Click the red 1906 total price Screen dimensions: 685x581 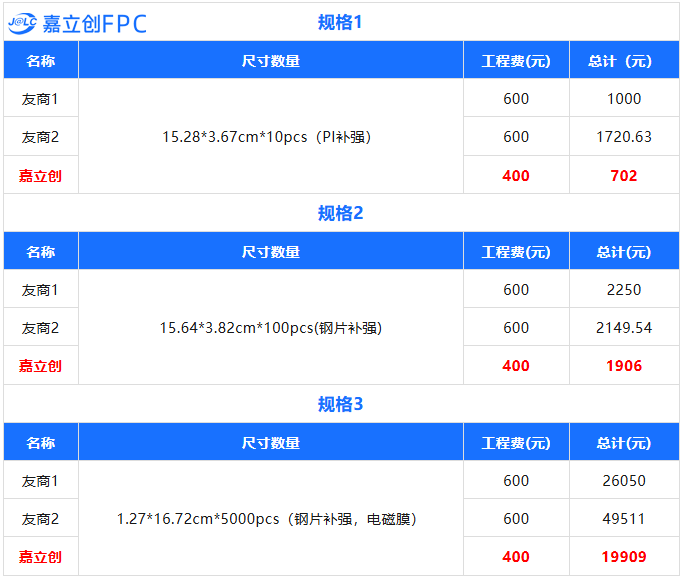tap(624, 366)
